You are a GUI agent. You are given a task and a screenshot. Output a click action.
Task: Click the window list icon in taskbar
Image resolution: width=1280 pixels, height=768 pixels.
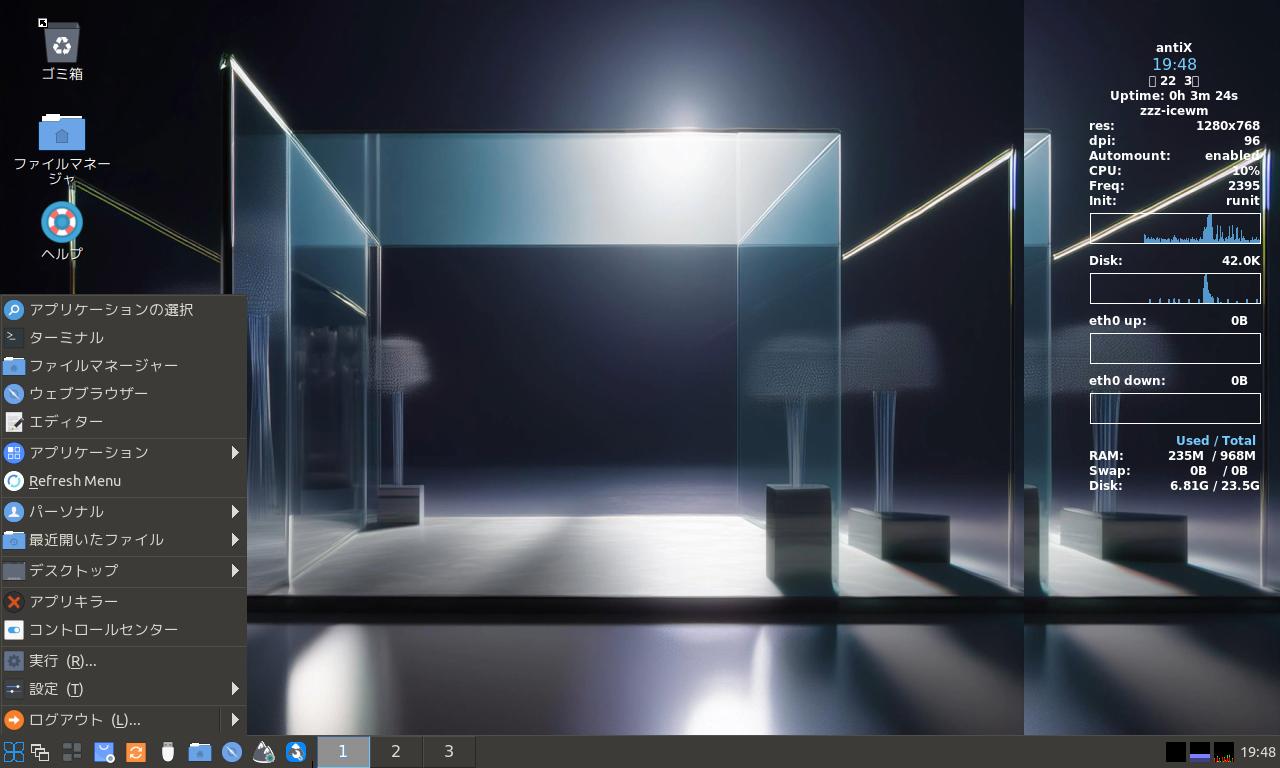pos(40,752)
